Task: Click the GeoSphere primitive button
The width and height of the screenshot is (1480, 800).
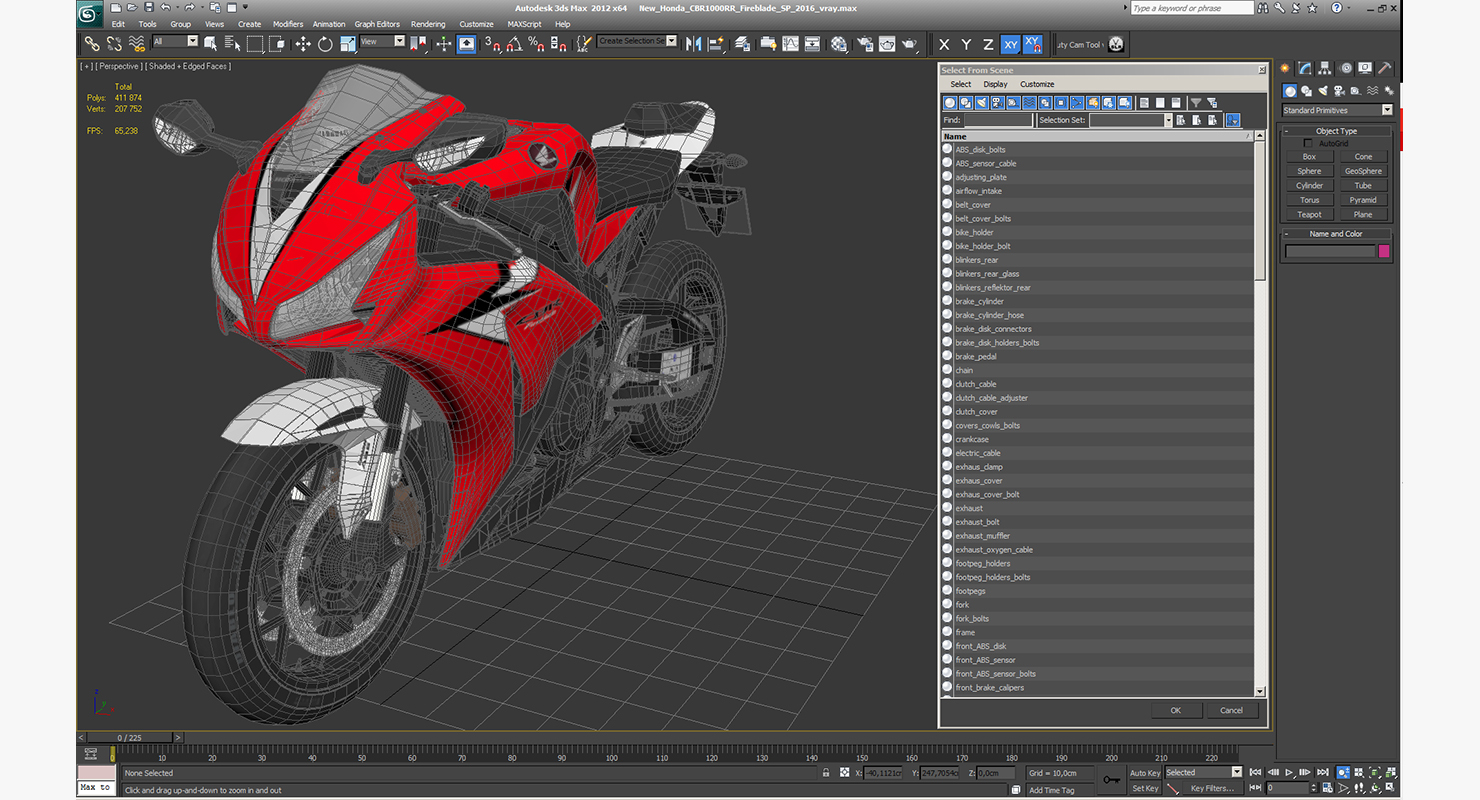Action: click(1363, 171)
